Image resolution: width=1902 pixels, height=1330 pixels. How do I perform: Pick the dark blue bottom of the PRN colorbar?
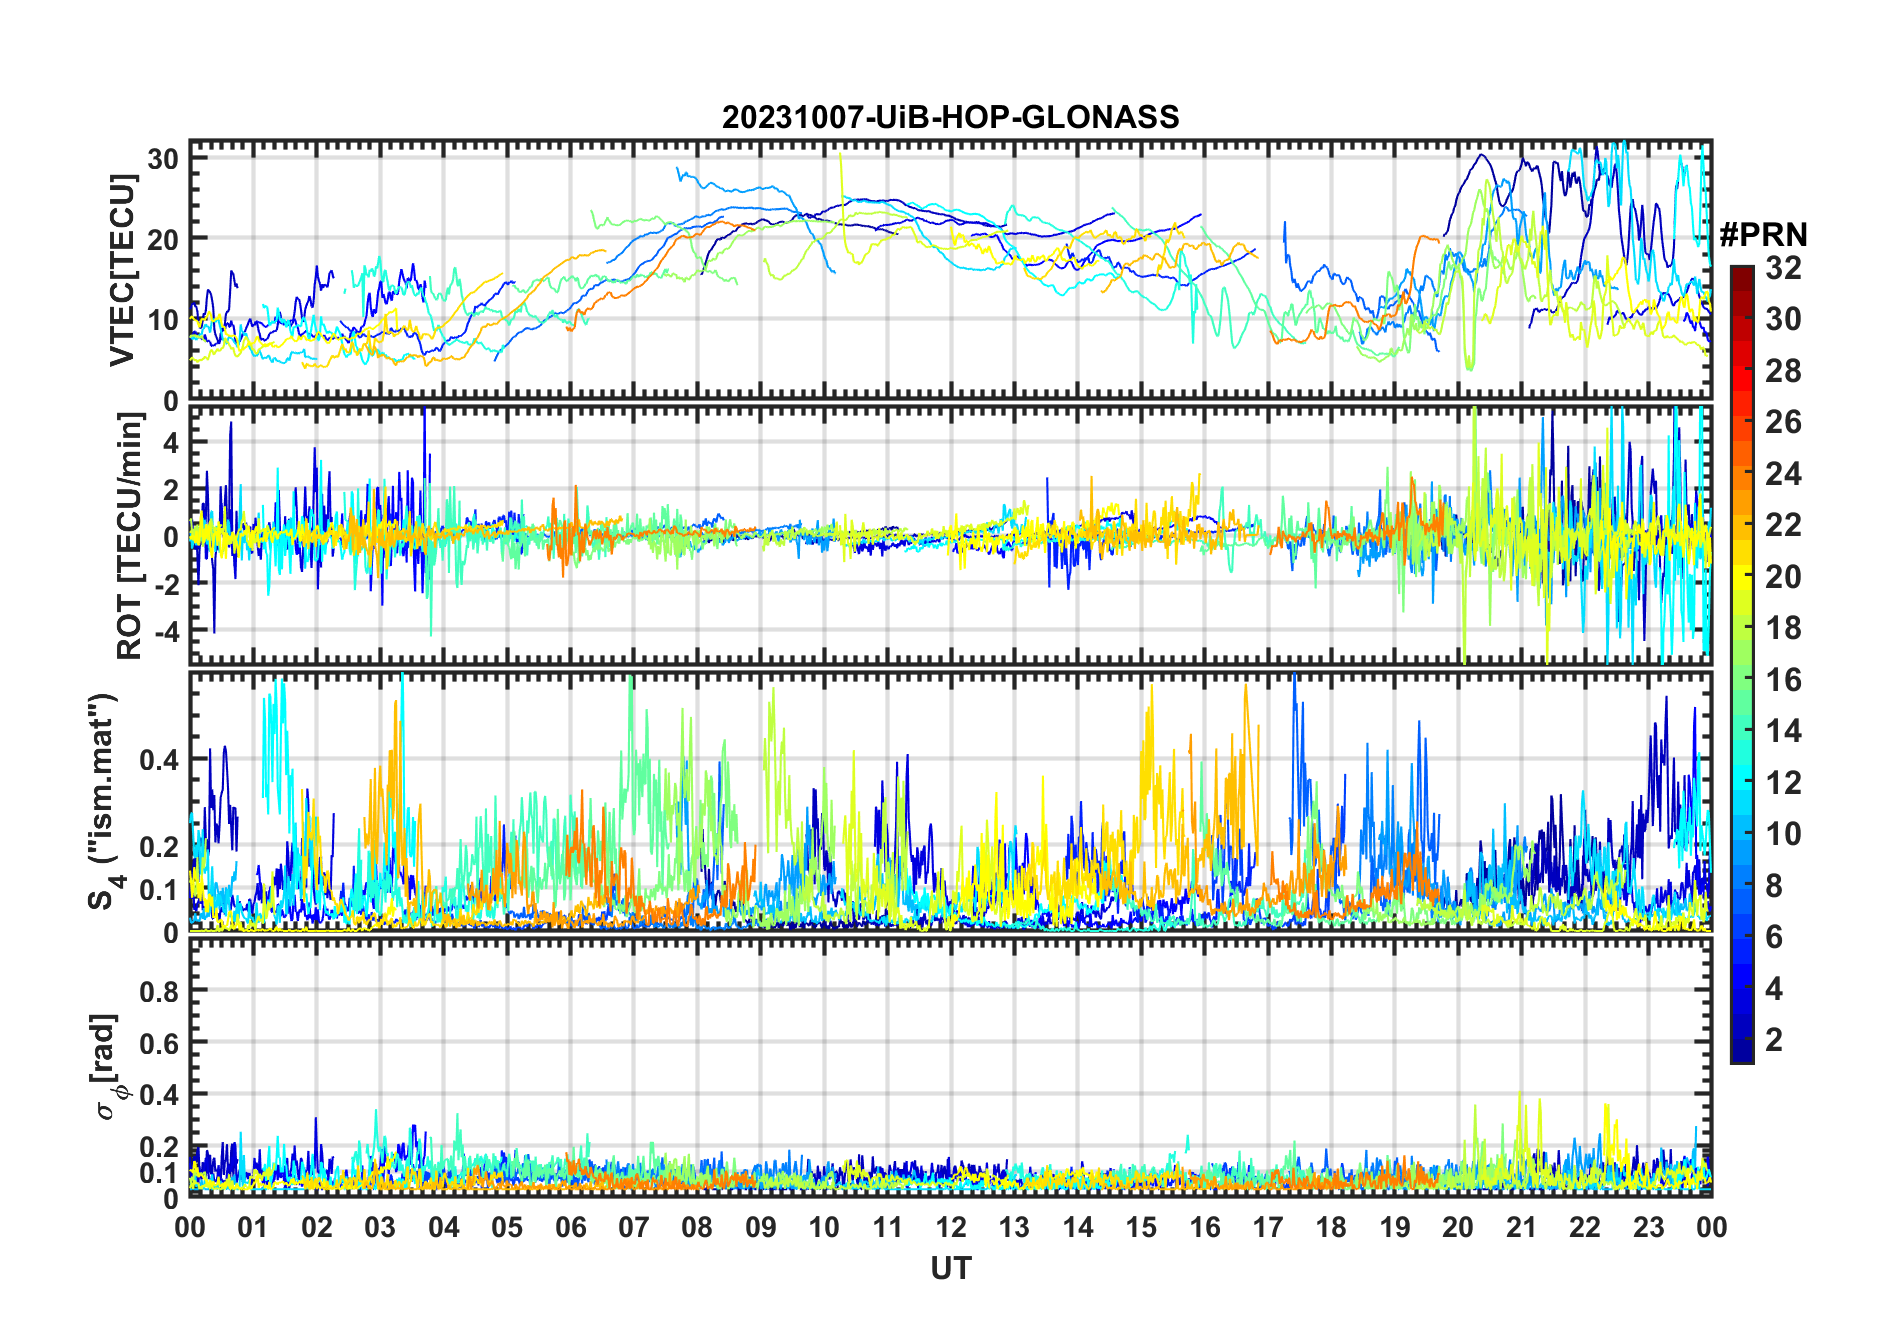(1742, 1055)
